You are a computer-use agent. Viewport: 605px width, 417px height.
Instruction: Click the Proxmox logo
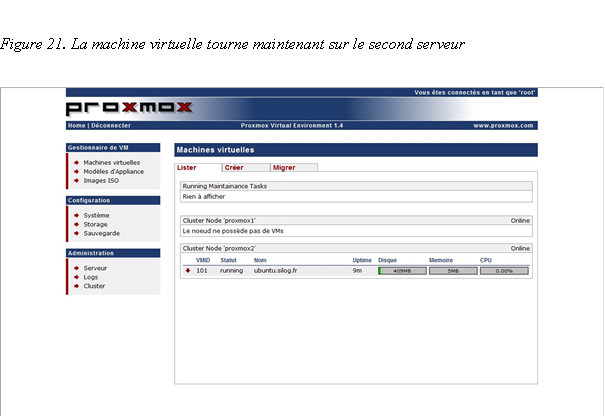[x=129, y=108]
